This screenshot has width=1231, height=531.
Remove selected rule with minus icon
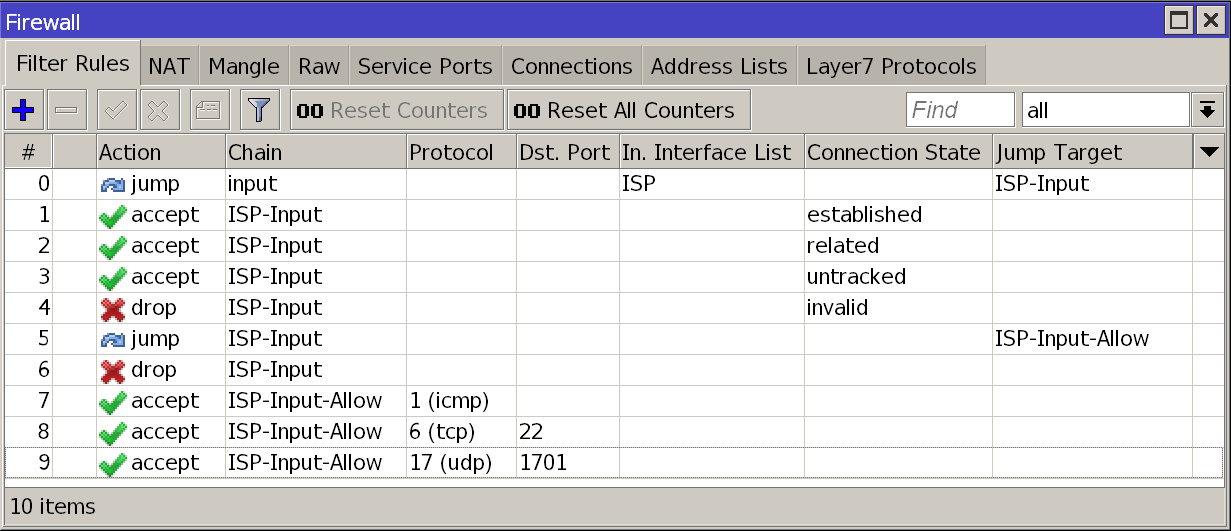(x=67, y=110)
